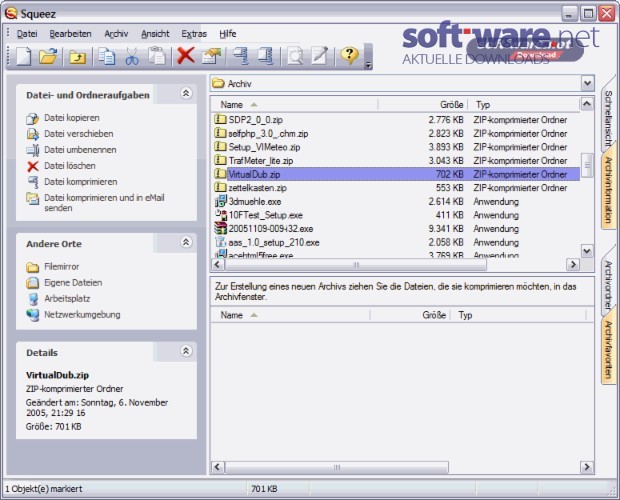Screen dimensions: 620x500
Task: Open Arbeitsplatz location
Action: (67, 299)
